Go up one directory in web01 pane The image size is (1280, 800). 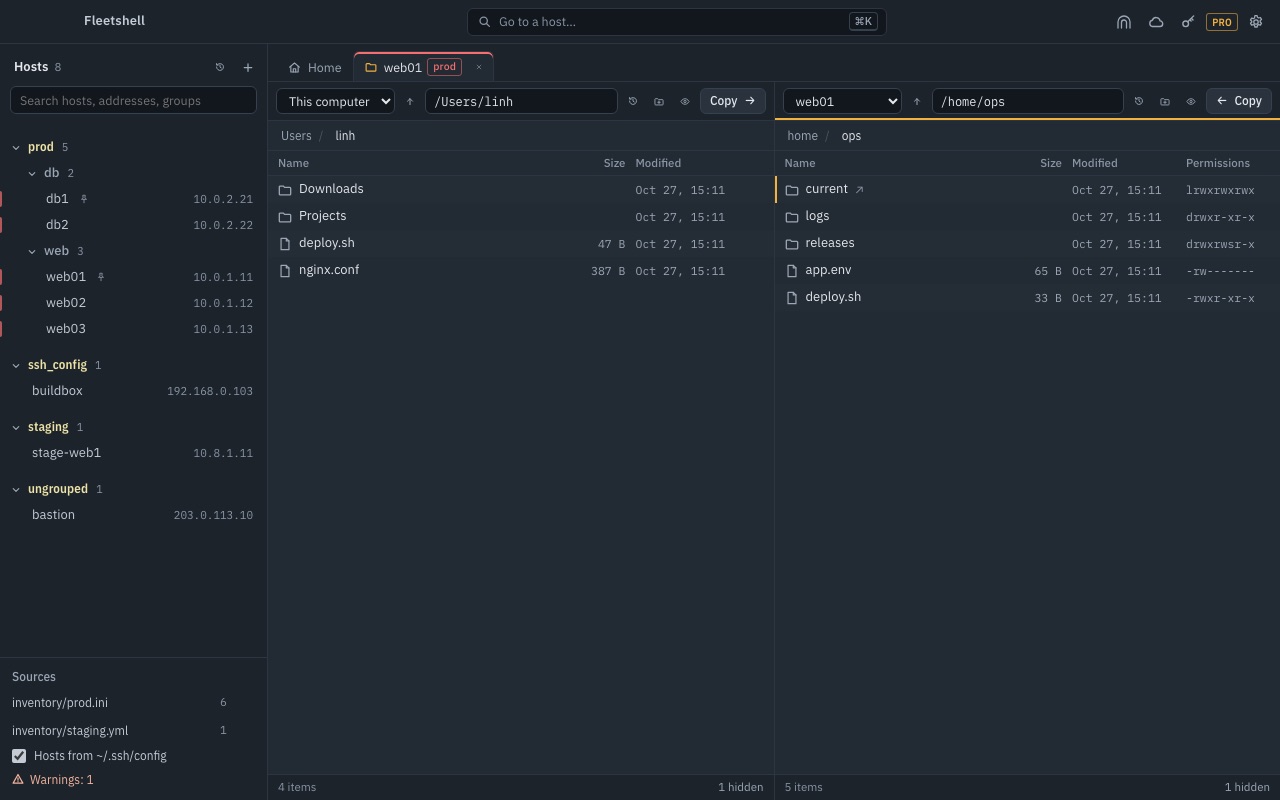tap(917, 101)
